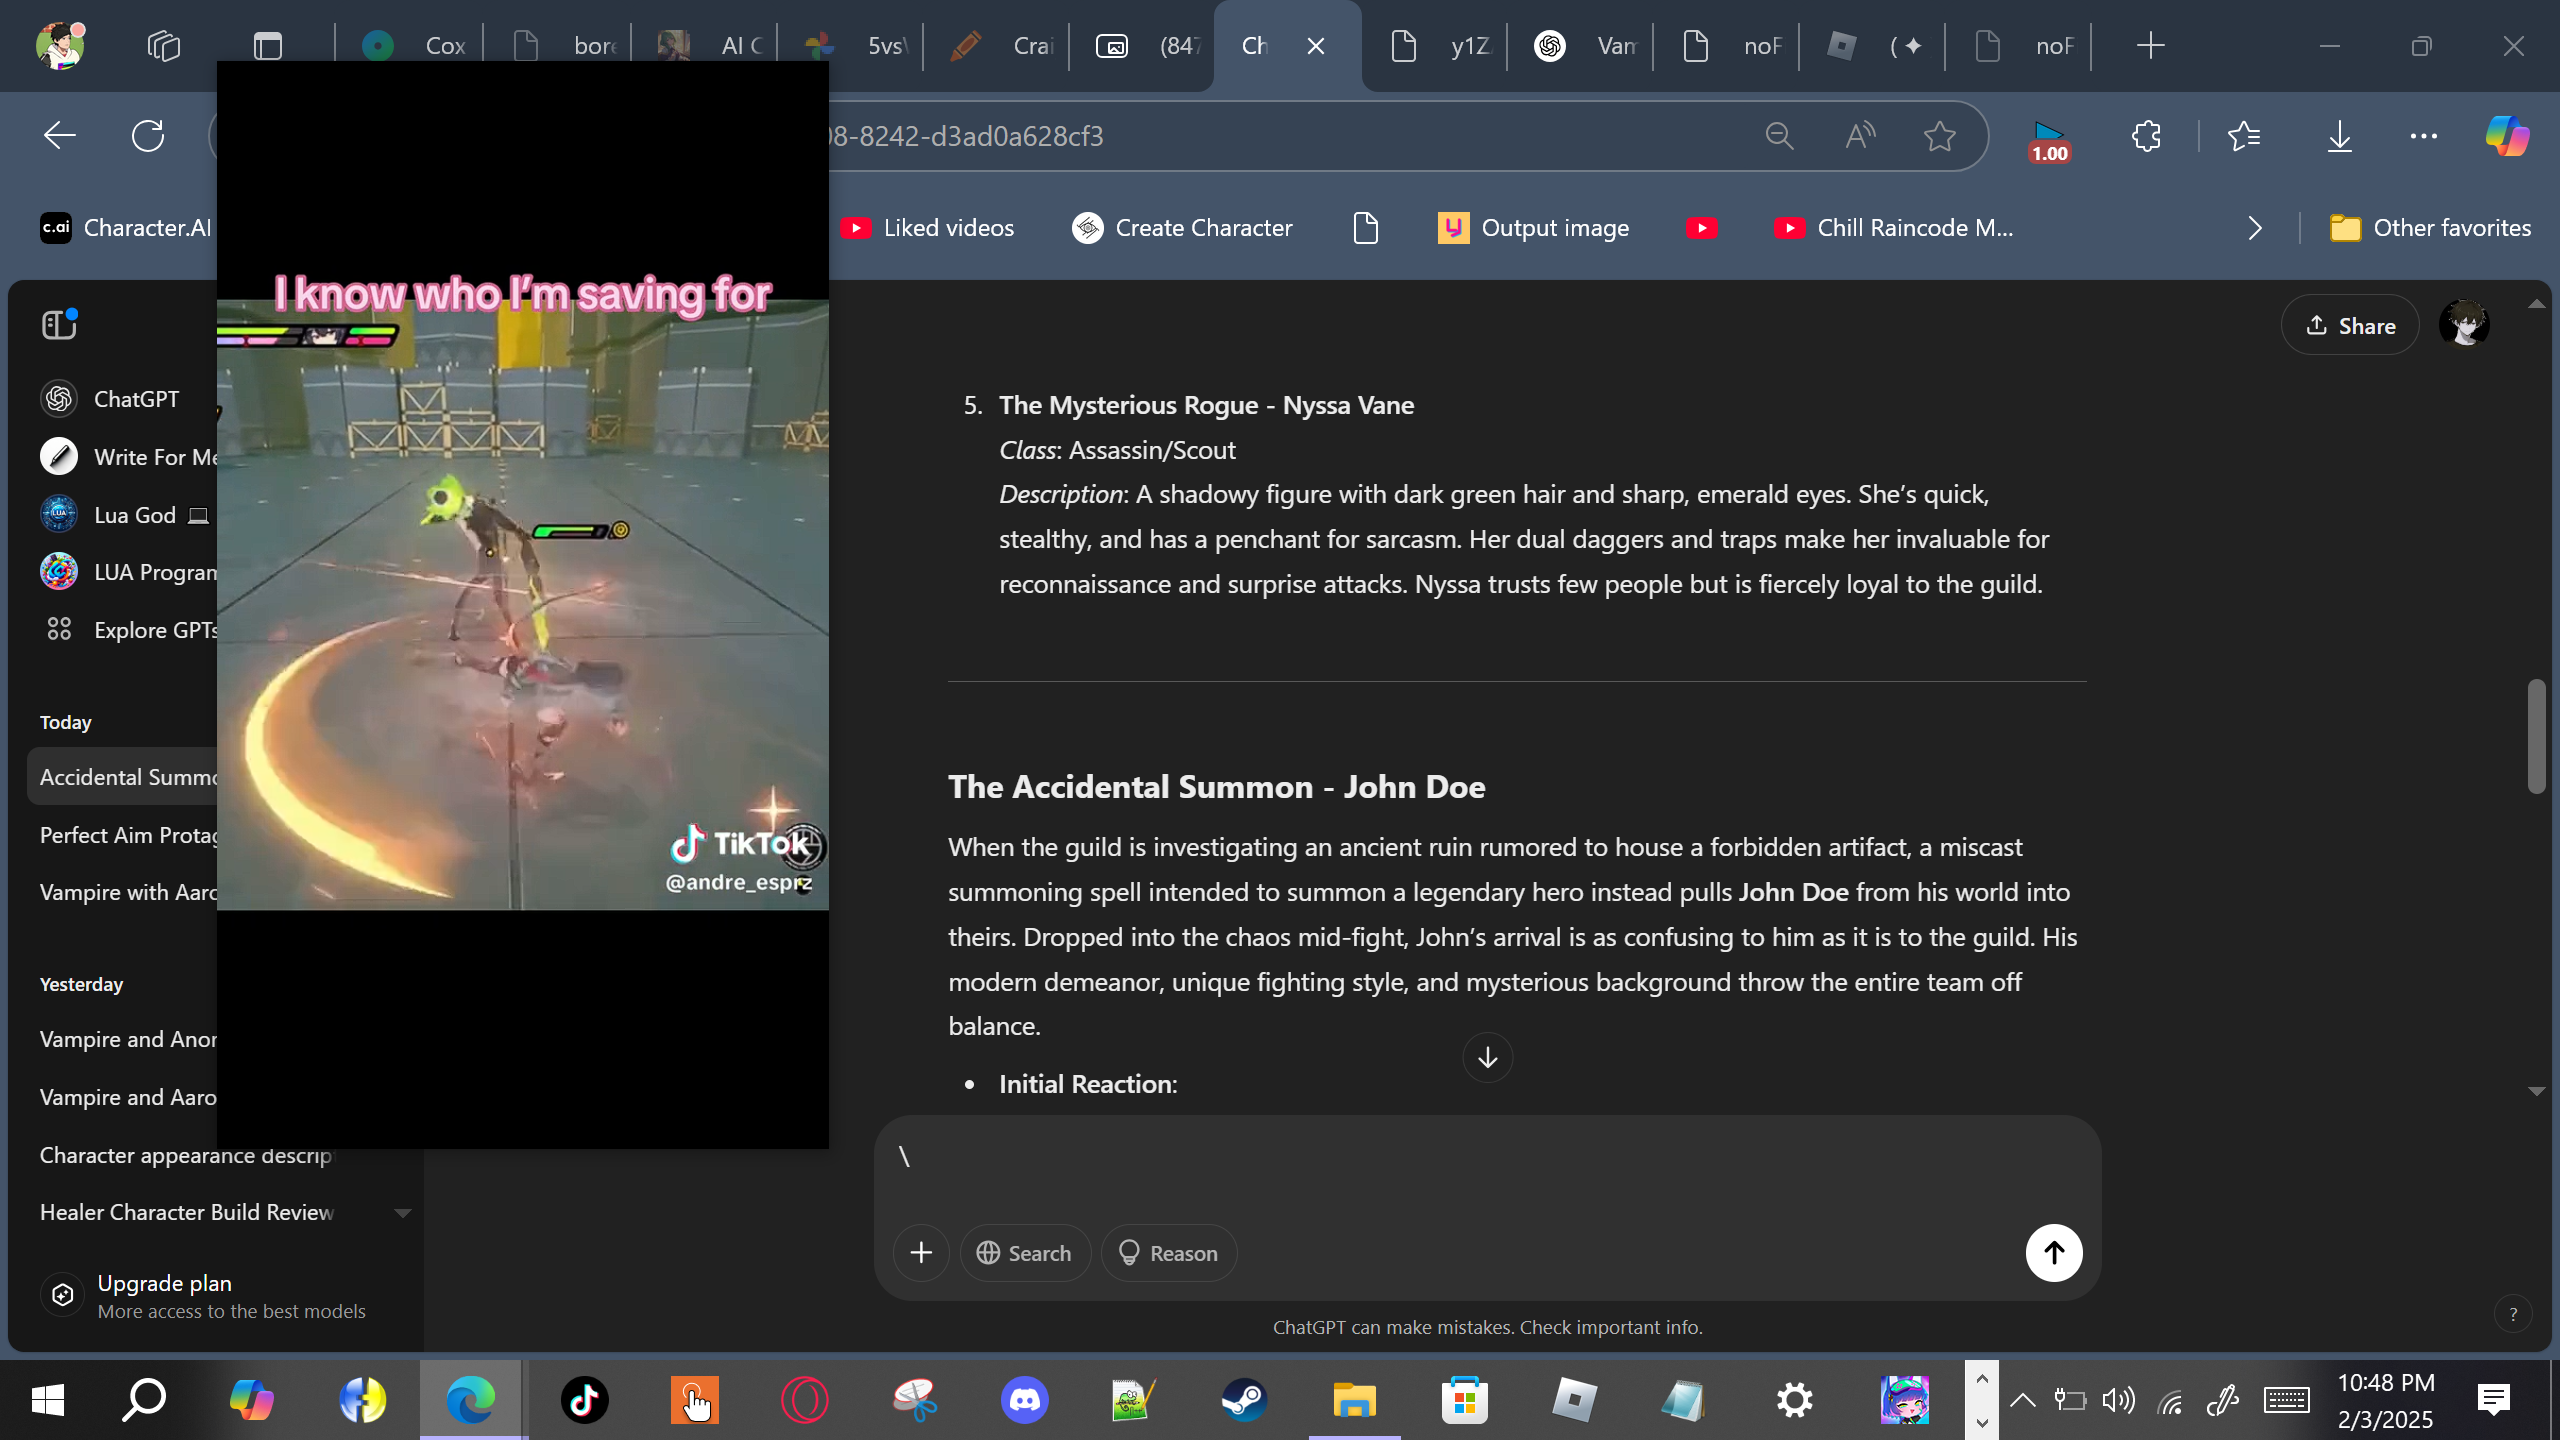Open TikTok from the taskbar

(584, 1400)
